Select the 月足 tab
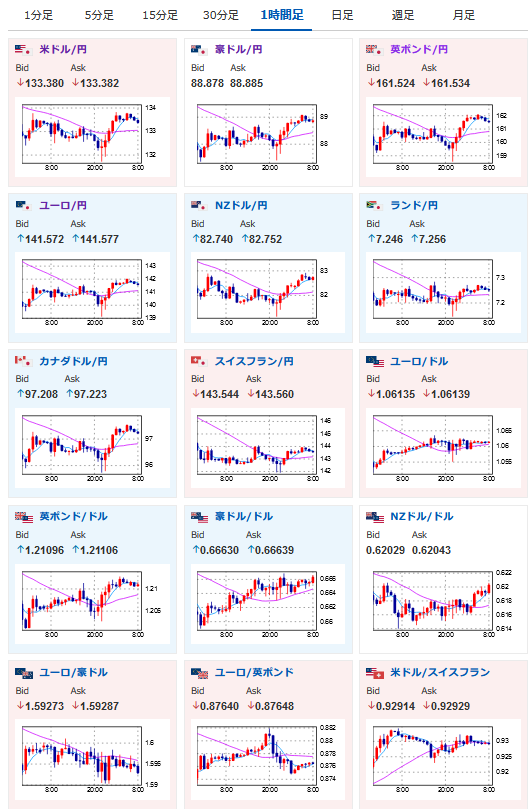 (463, 15)
